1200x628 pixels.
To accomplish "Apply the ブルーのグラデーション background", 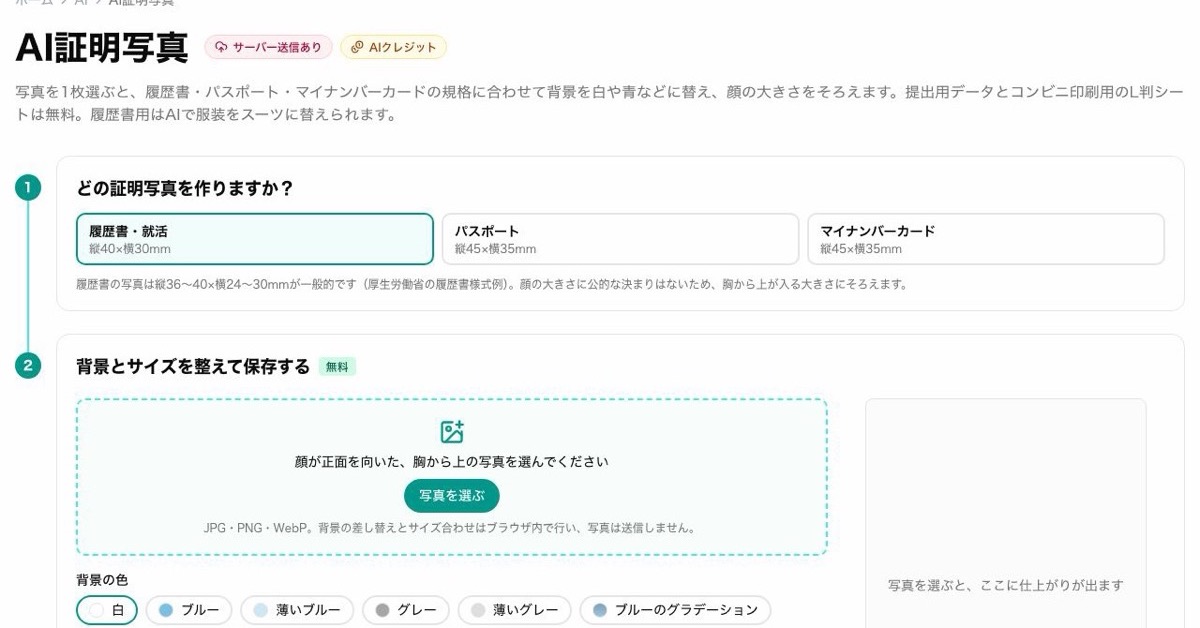I will point(675,610).
